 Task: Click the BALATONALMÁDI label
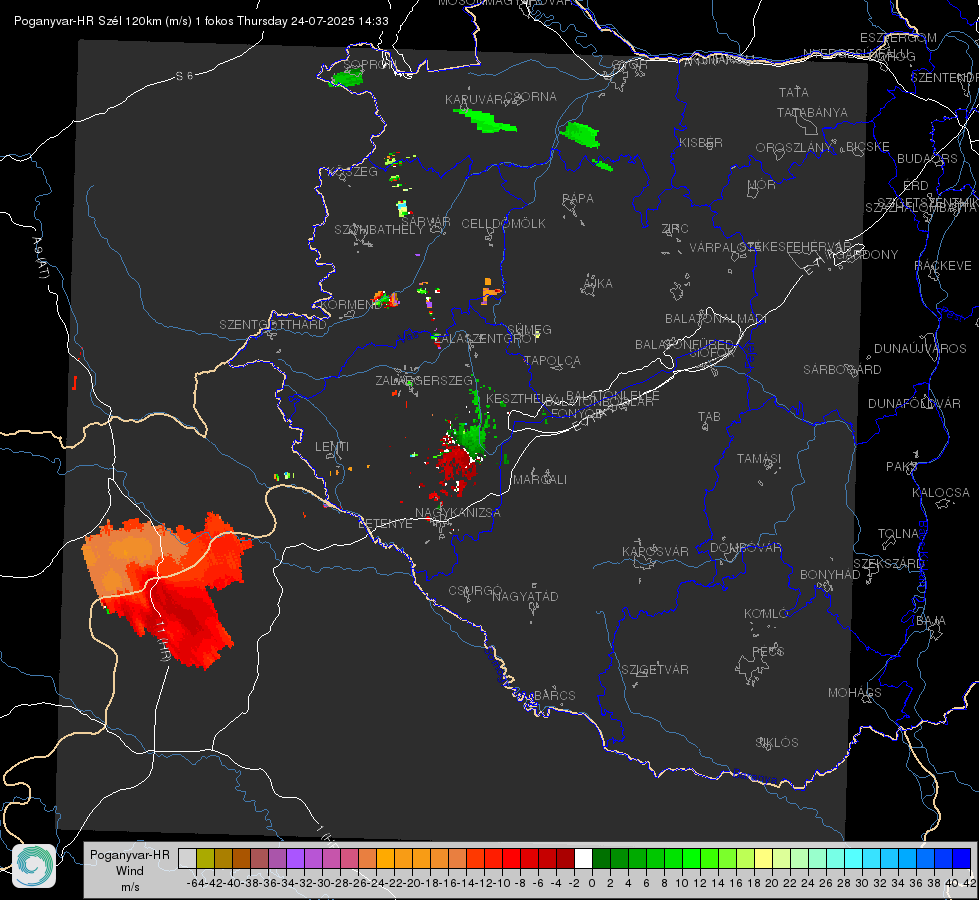[x=716, y=319]
